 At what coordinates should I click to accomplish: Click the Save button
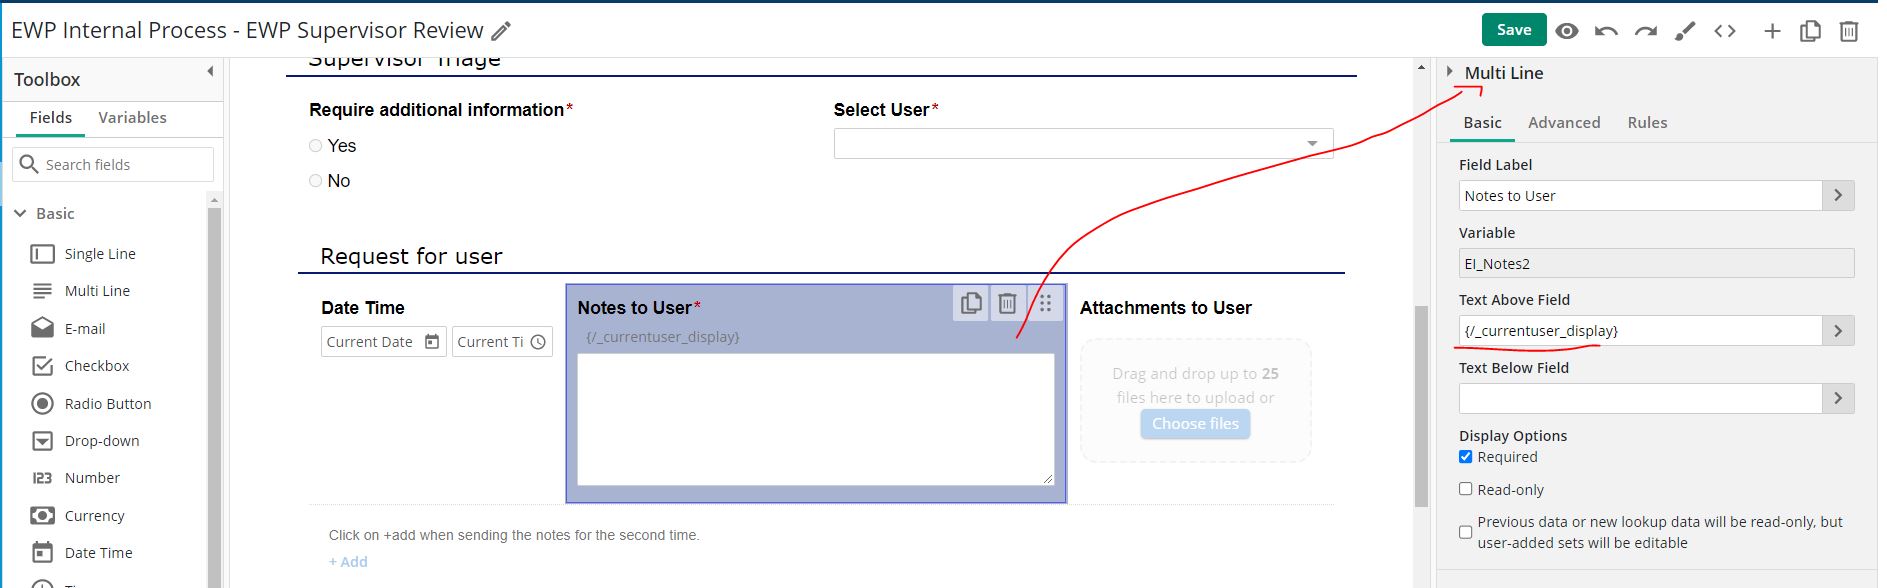1513,30
